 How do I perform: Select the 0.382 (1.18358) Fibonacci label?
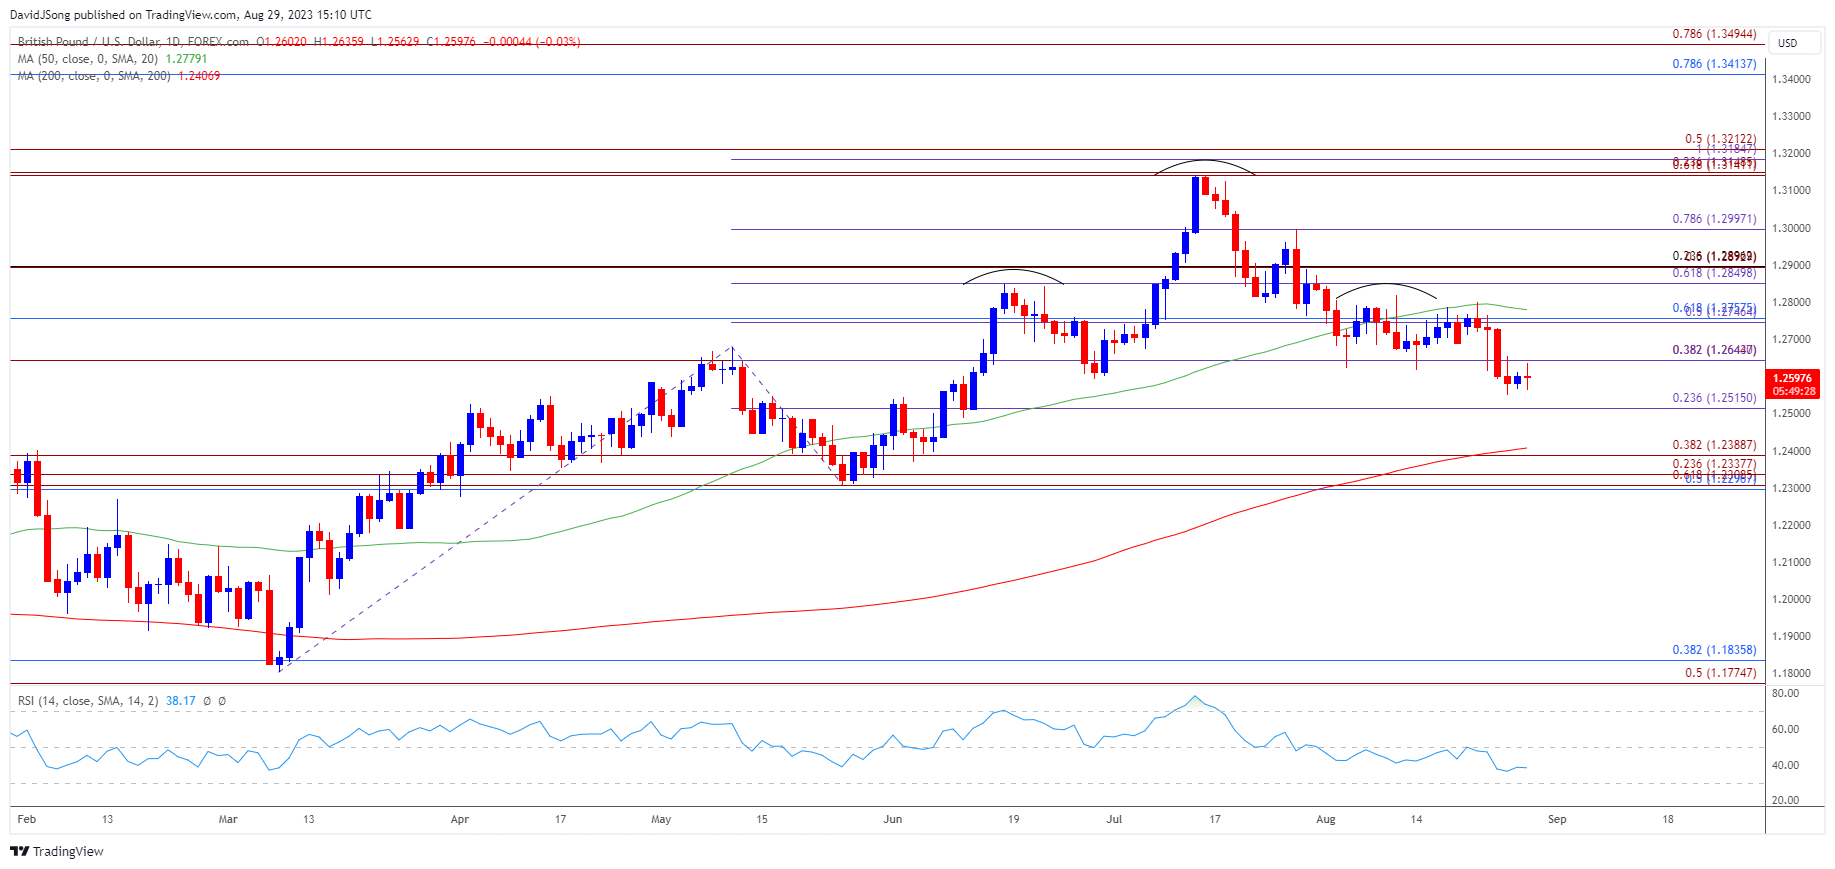coord(1714,650)
